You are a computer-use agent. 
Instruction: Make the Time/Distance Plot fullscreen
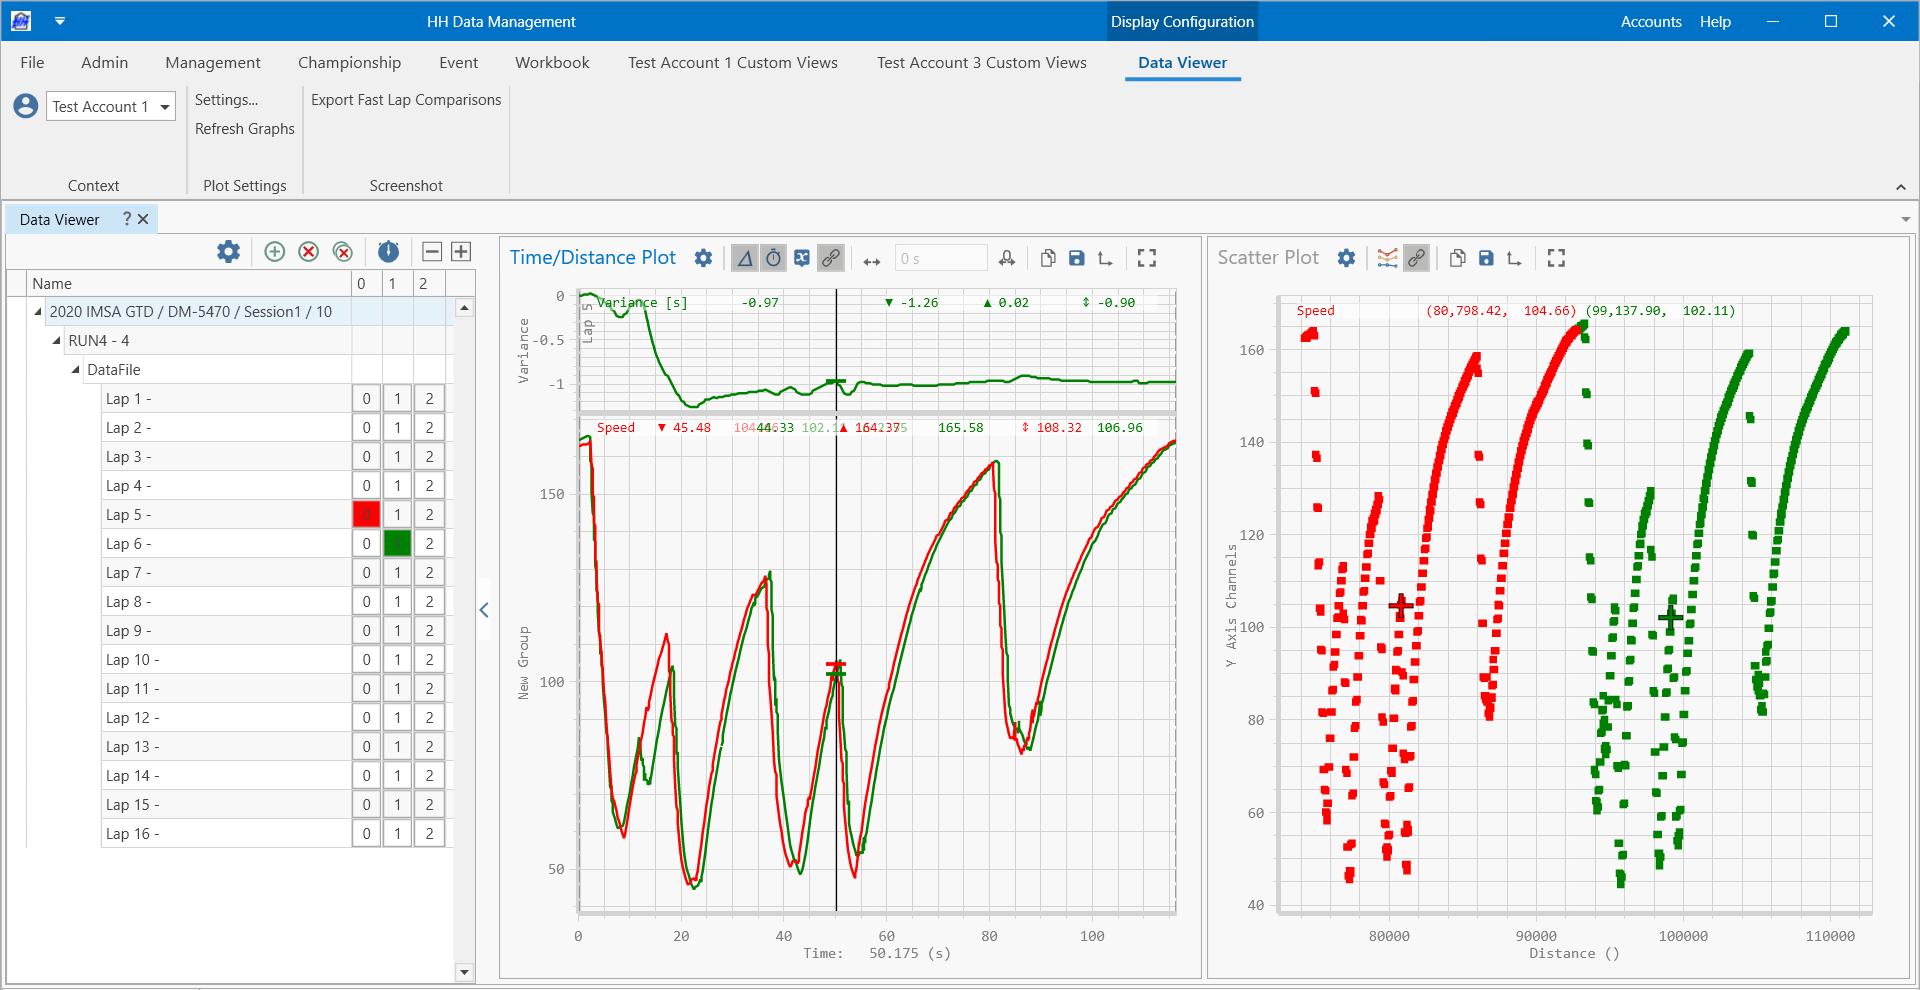pyautogui.click(x=1147, y=258)
